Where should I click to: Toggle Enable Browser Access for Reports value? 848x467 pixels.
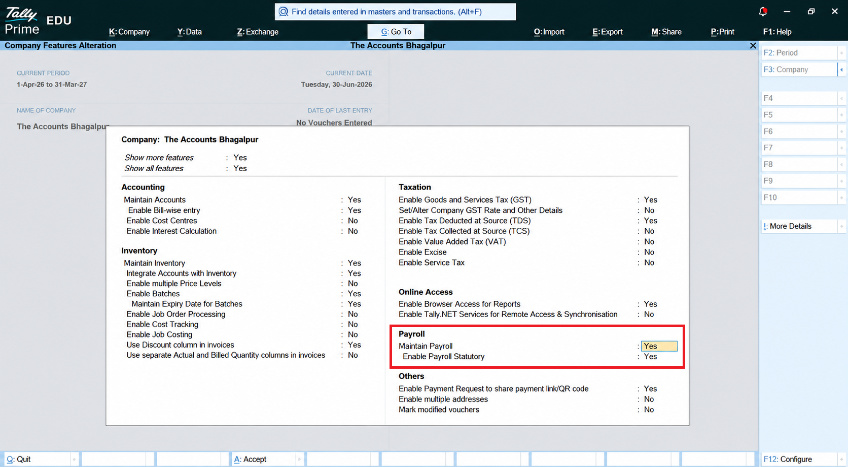pyautogui.click(x=651, y=304)
